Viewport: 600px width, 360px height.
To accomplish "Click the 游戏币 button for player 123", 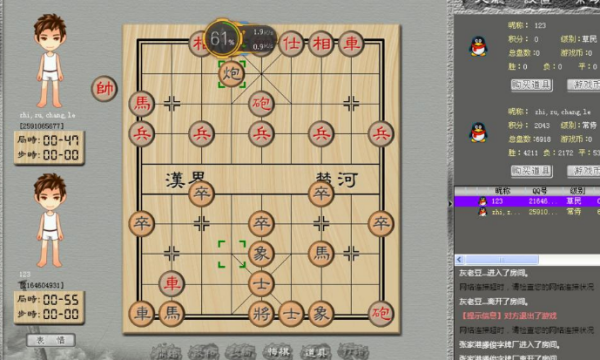I will (584, 85).
